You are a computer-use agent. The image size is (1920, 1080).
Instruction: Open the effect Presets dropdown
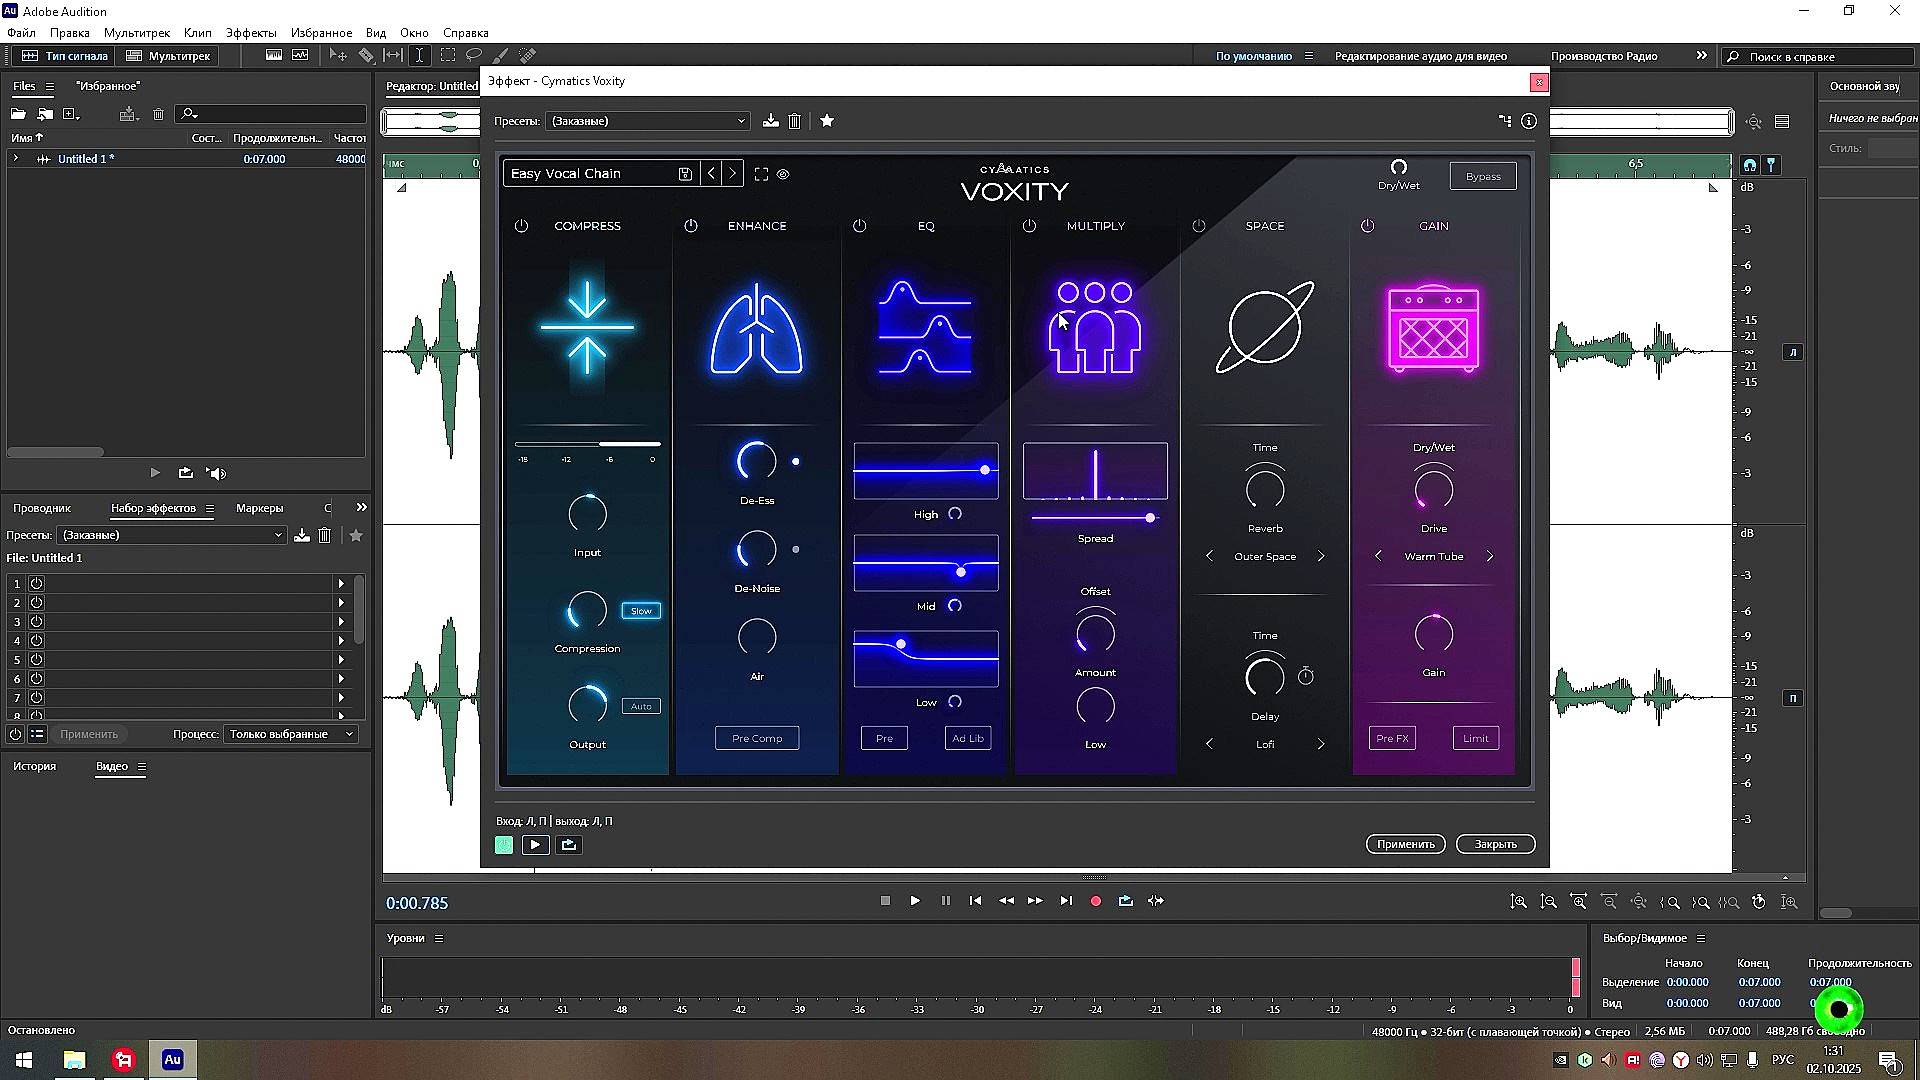(x=647, y=121)
